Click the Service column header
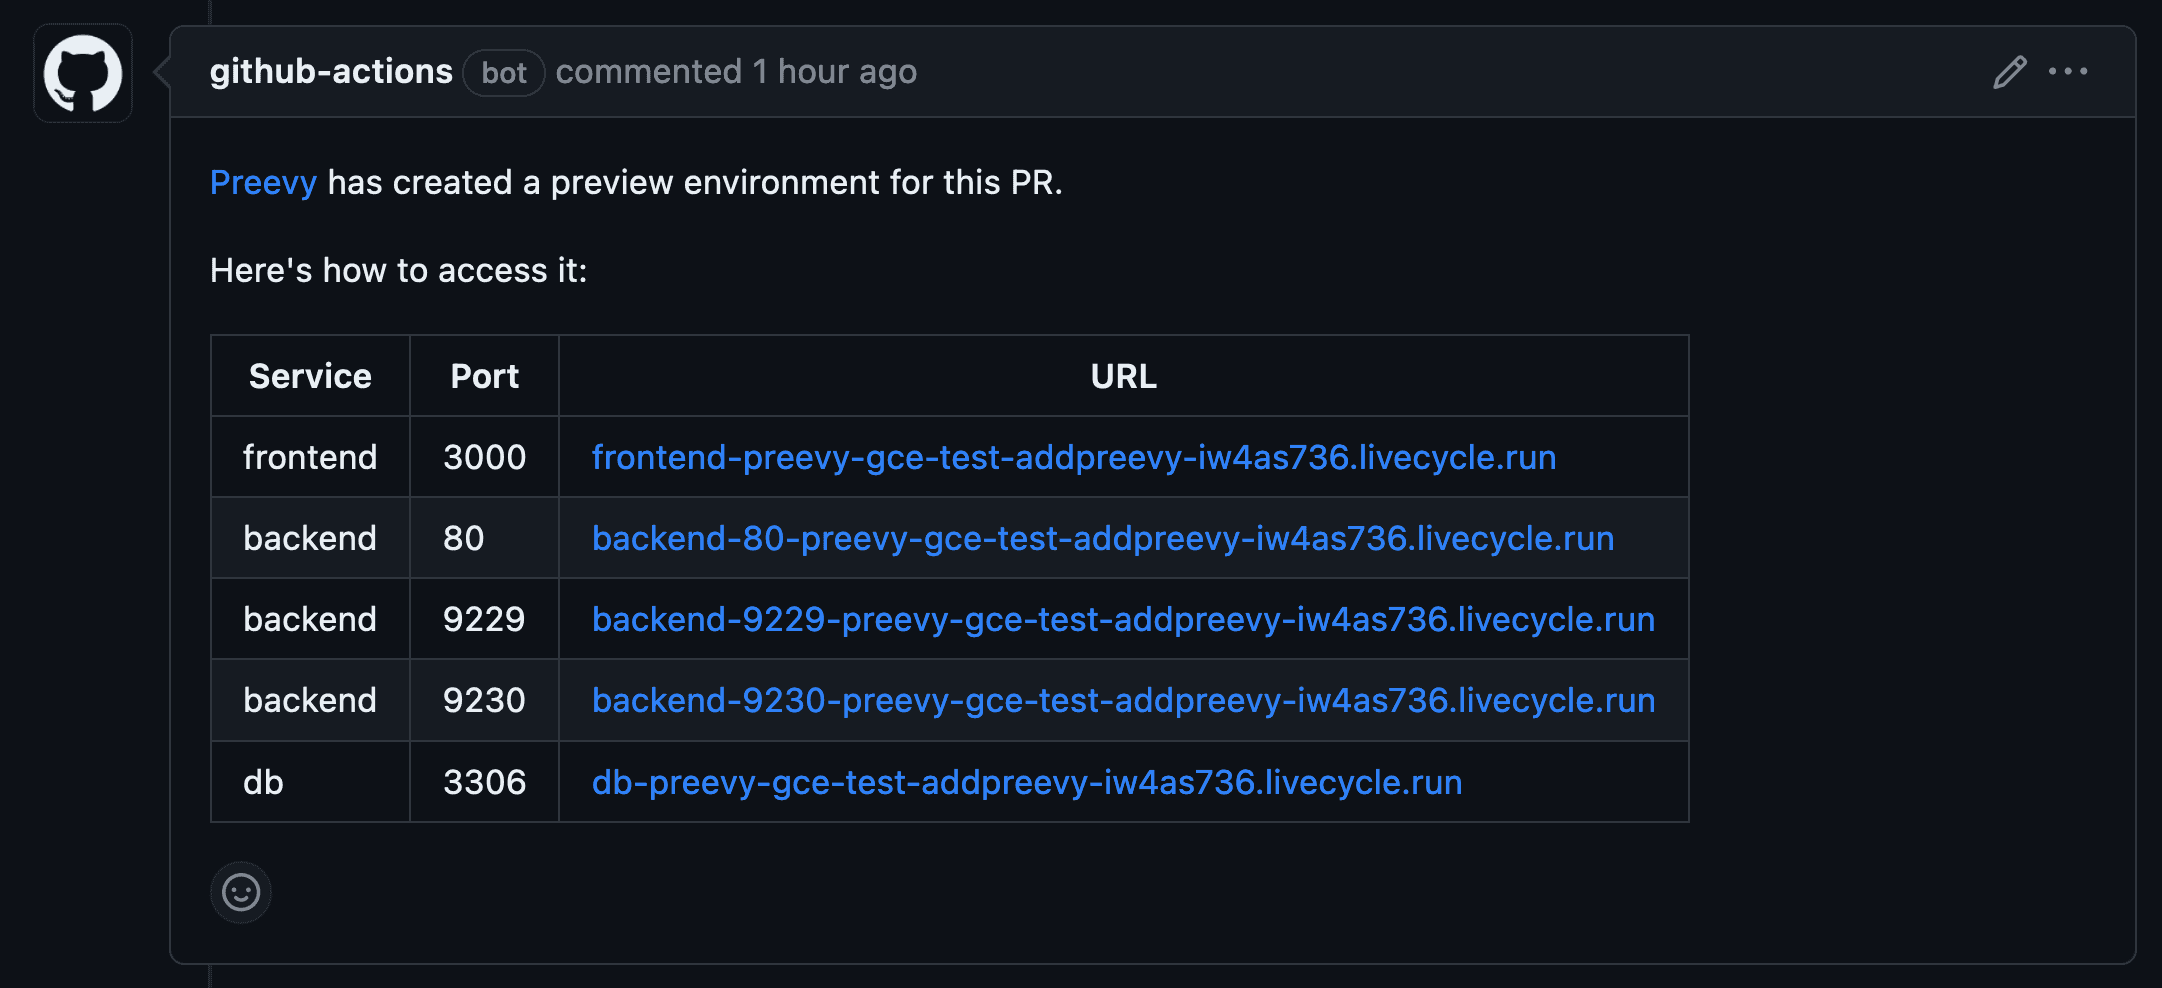The image size is (2162, 988). pos(310,376)
